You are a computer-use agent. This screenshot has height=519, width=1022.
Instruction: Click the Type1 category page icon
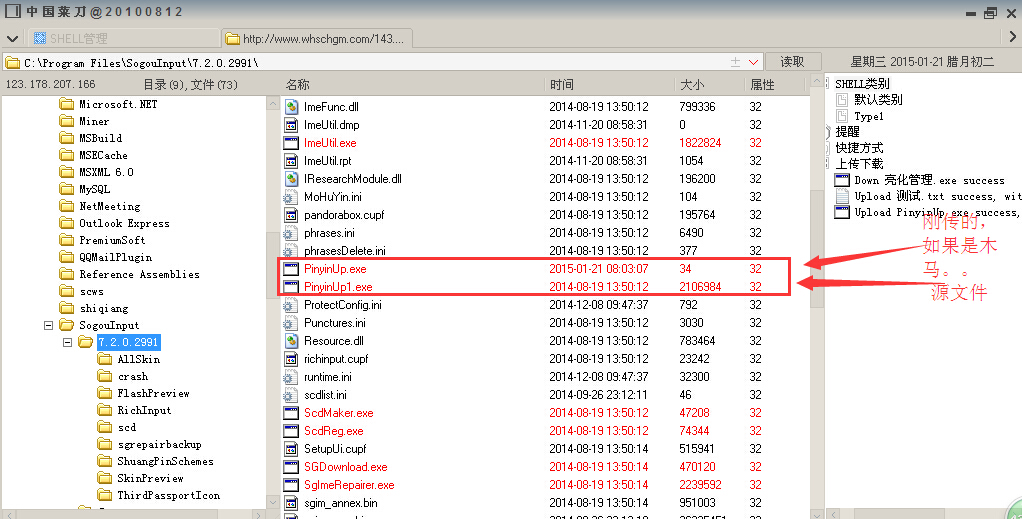click(842, 116)
